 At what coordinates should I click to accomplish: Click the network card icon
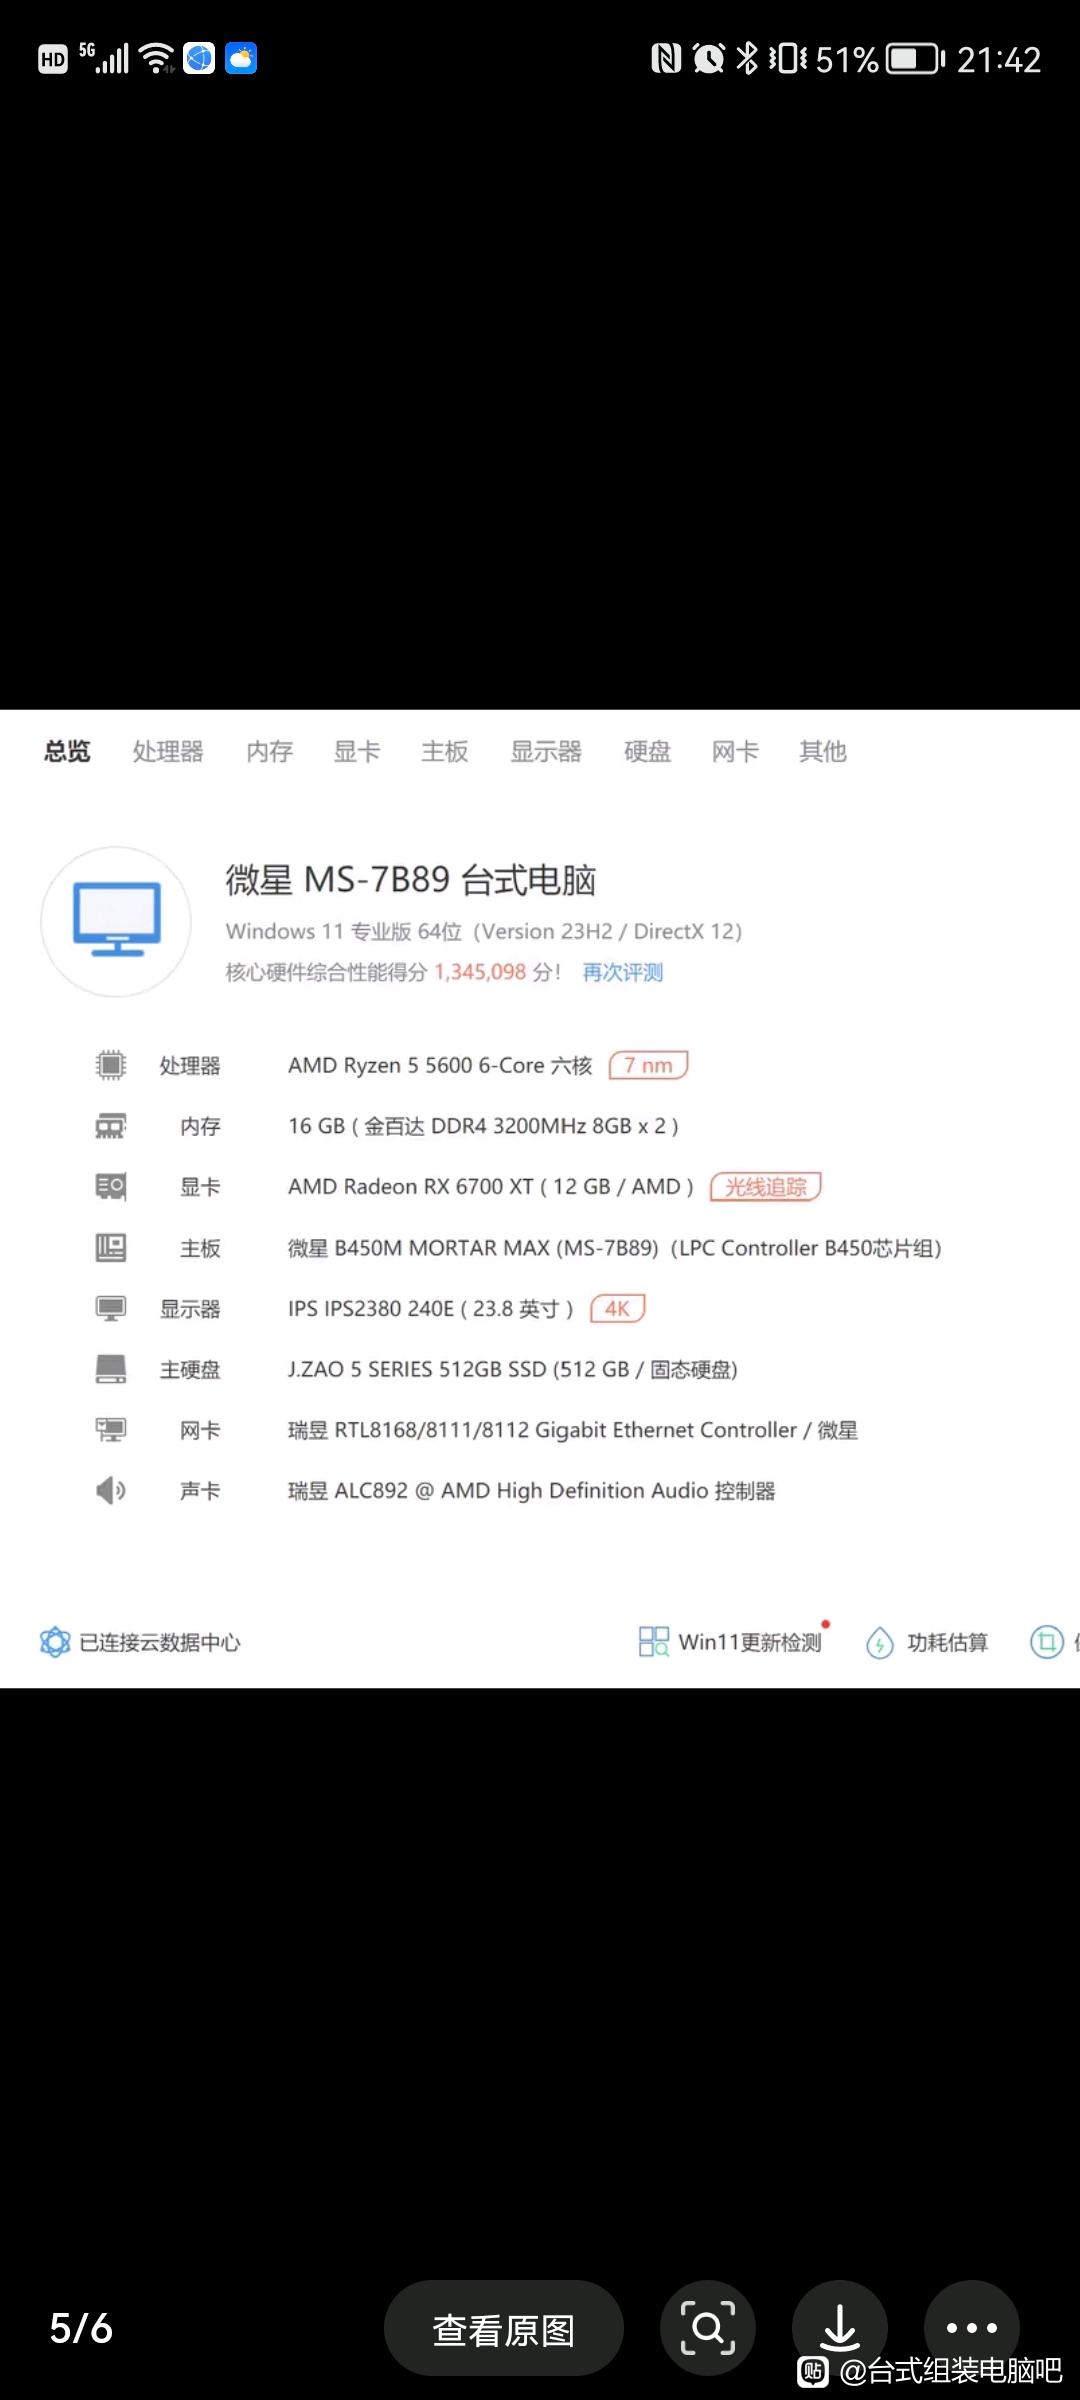click(111, 1430)
